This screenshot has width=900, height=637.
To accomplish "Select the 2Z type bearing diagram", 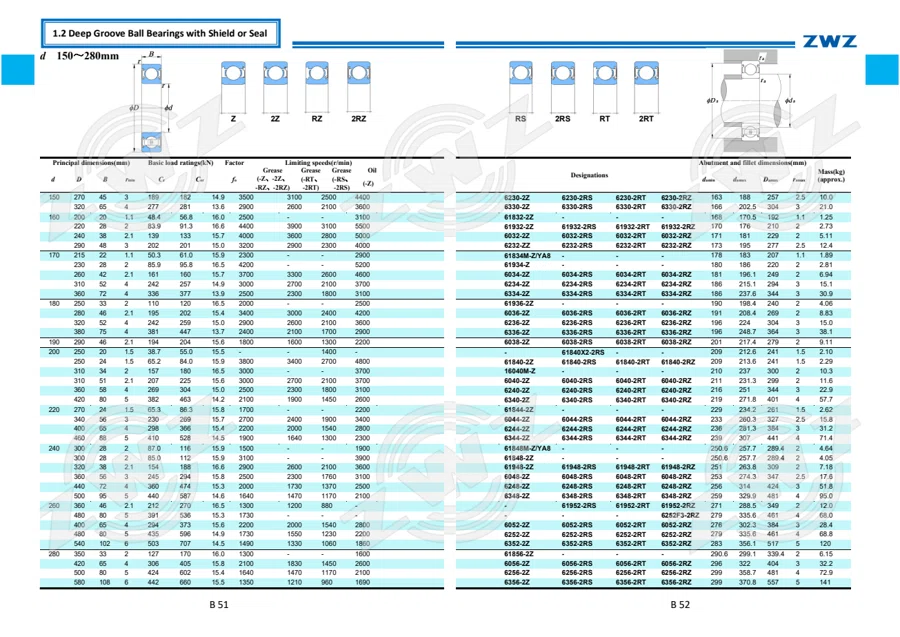I will coord(275,87).
